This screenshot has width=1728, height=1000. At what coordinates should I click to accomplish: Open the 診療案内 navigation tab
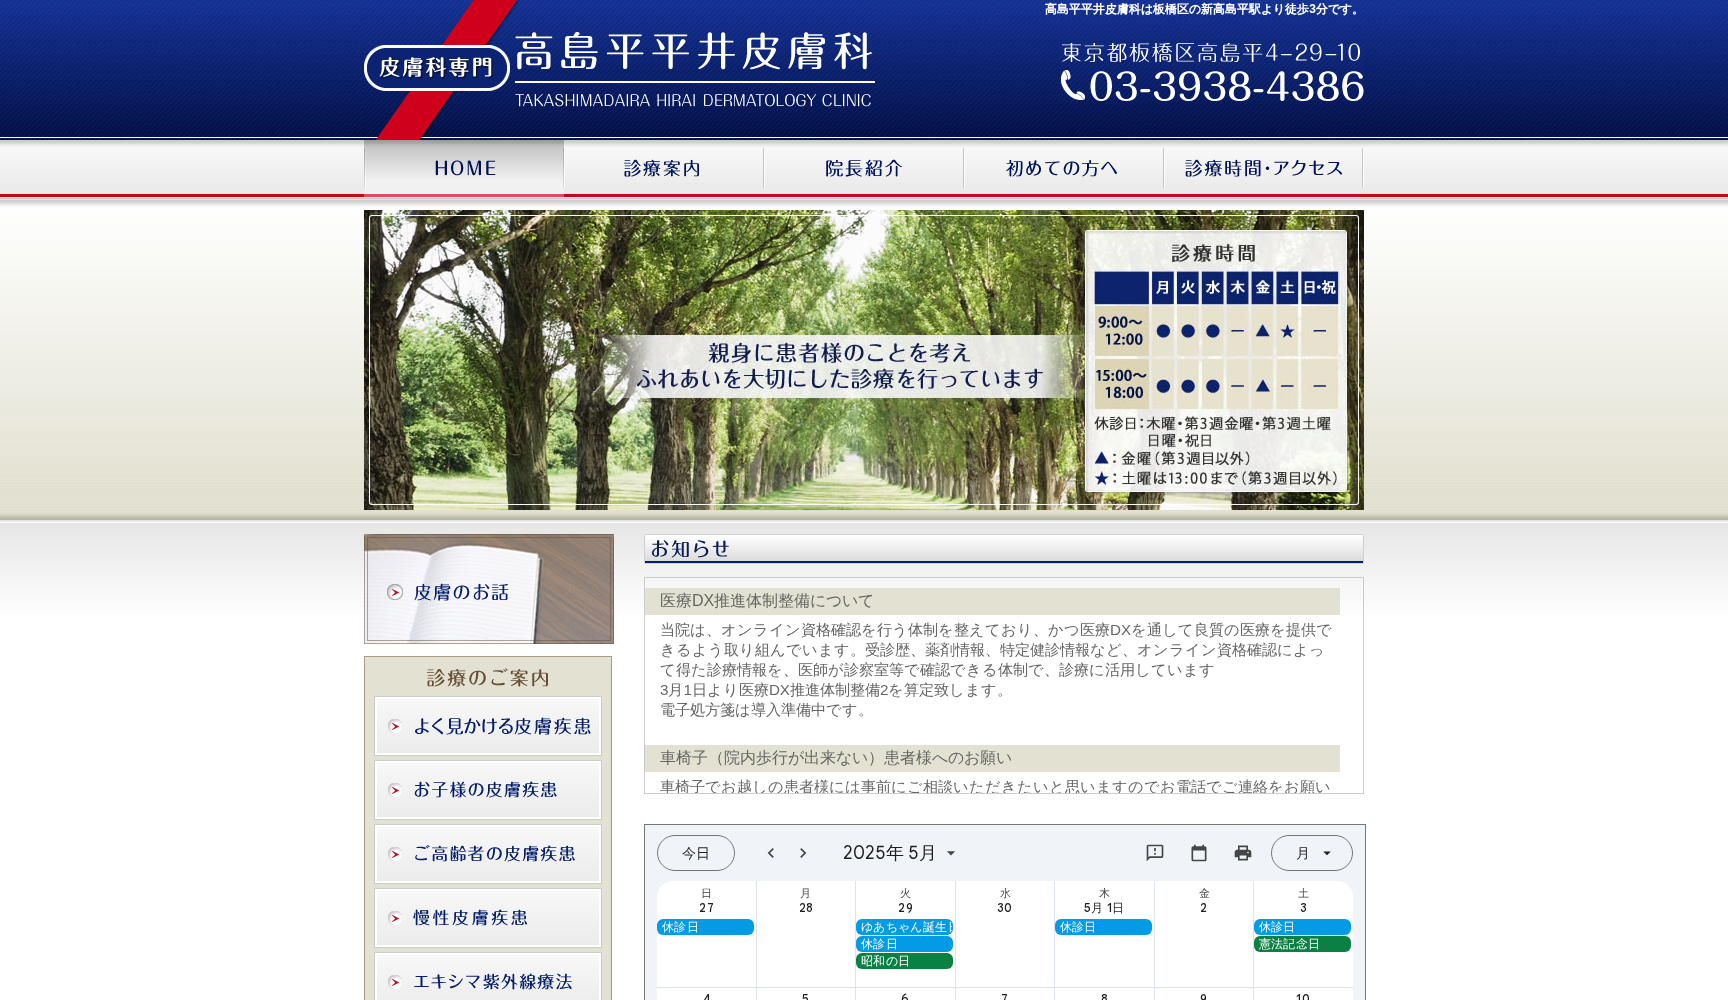[x=663, y=168]
